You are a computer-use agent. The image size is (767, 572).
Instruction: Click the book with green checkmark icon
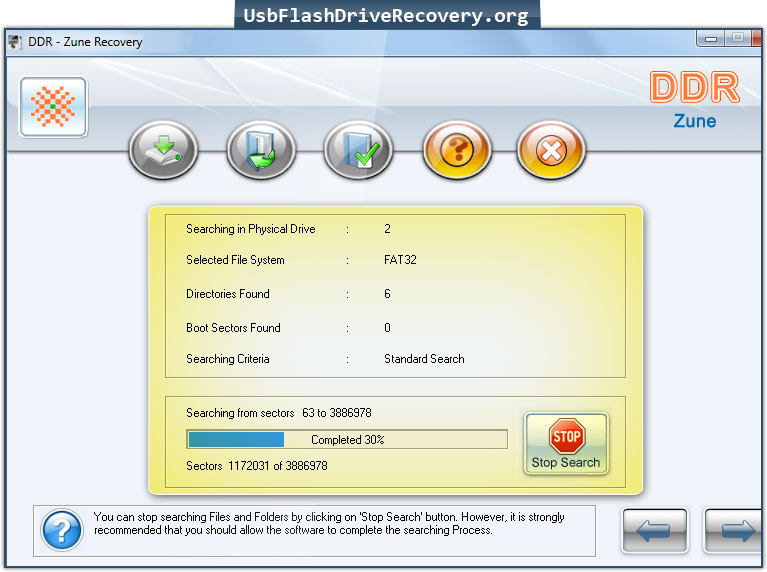(x=358, y=150)
